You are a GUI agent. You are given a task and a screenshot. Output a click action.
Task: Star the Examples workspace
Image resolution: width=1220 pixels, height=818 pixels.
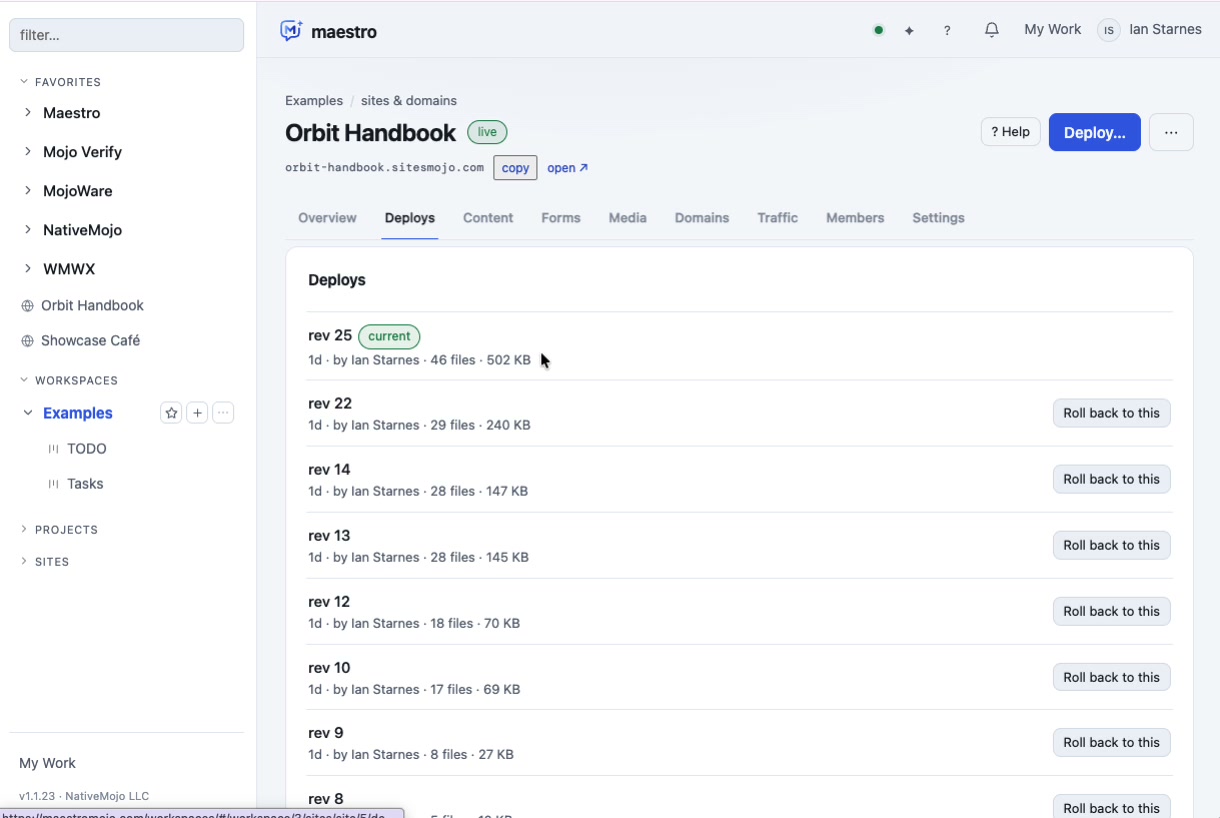(171, 413)
